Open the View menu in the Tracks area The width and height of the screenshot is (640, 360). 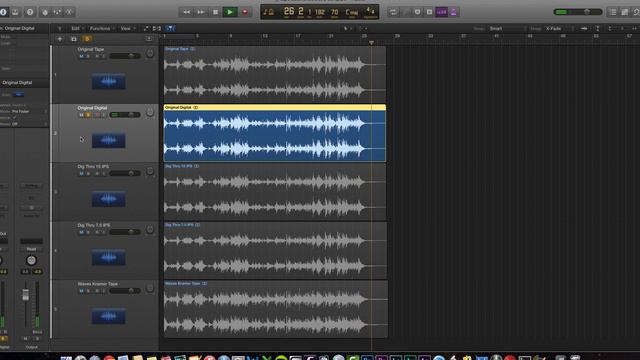pyautogui.click(x=127, y=29)
